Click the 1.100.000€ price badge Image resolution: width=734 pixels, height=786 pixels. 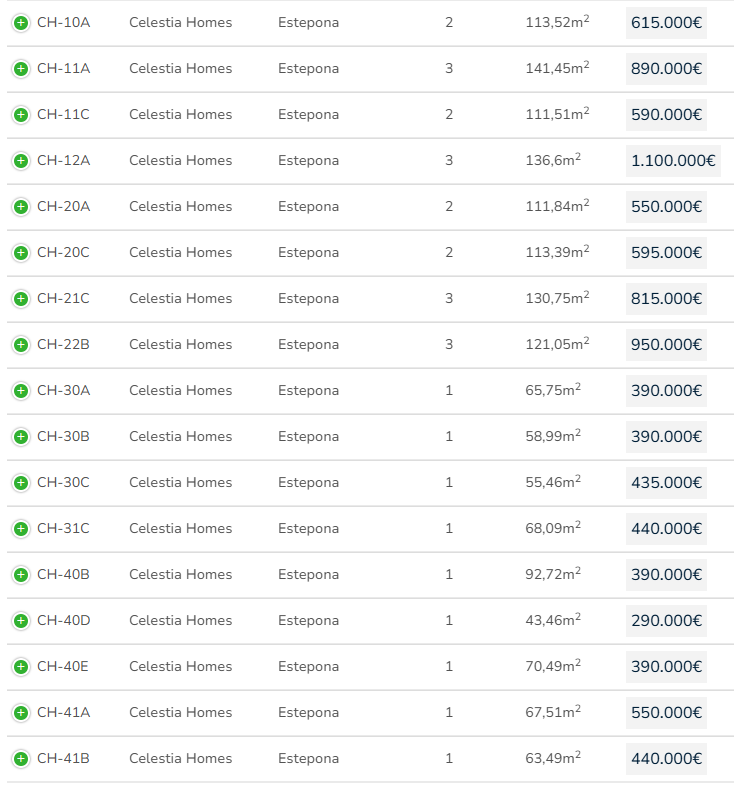(x=673, y=161)
